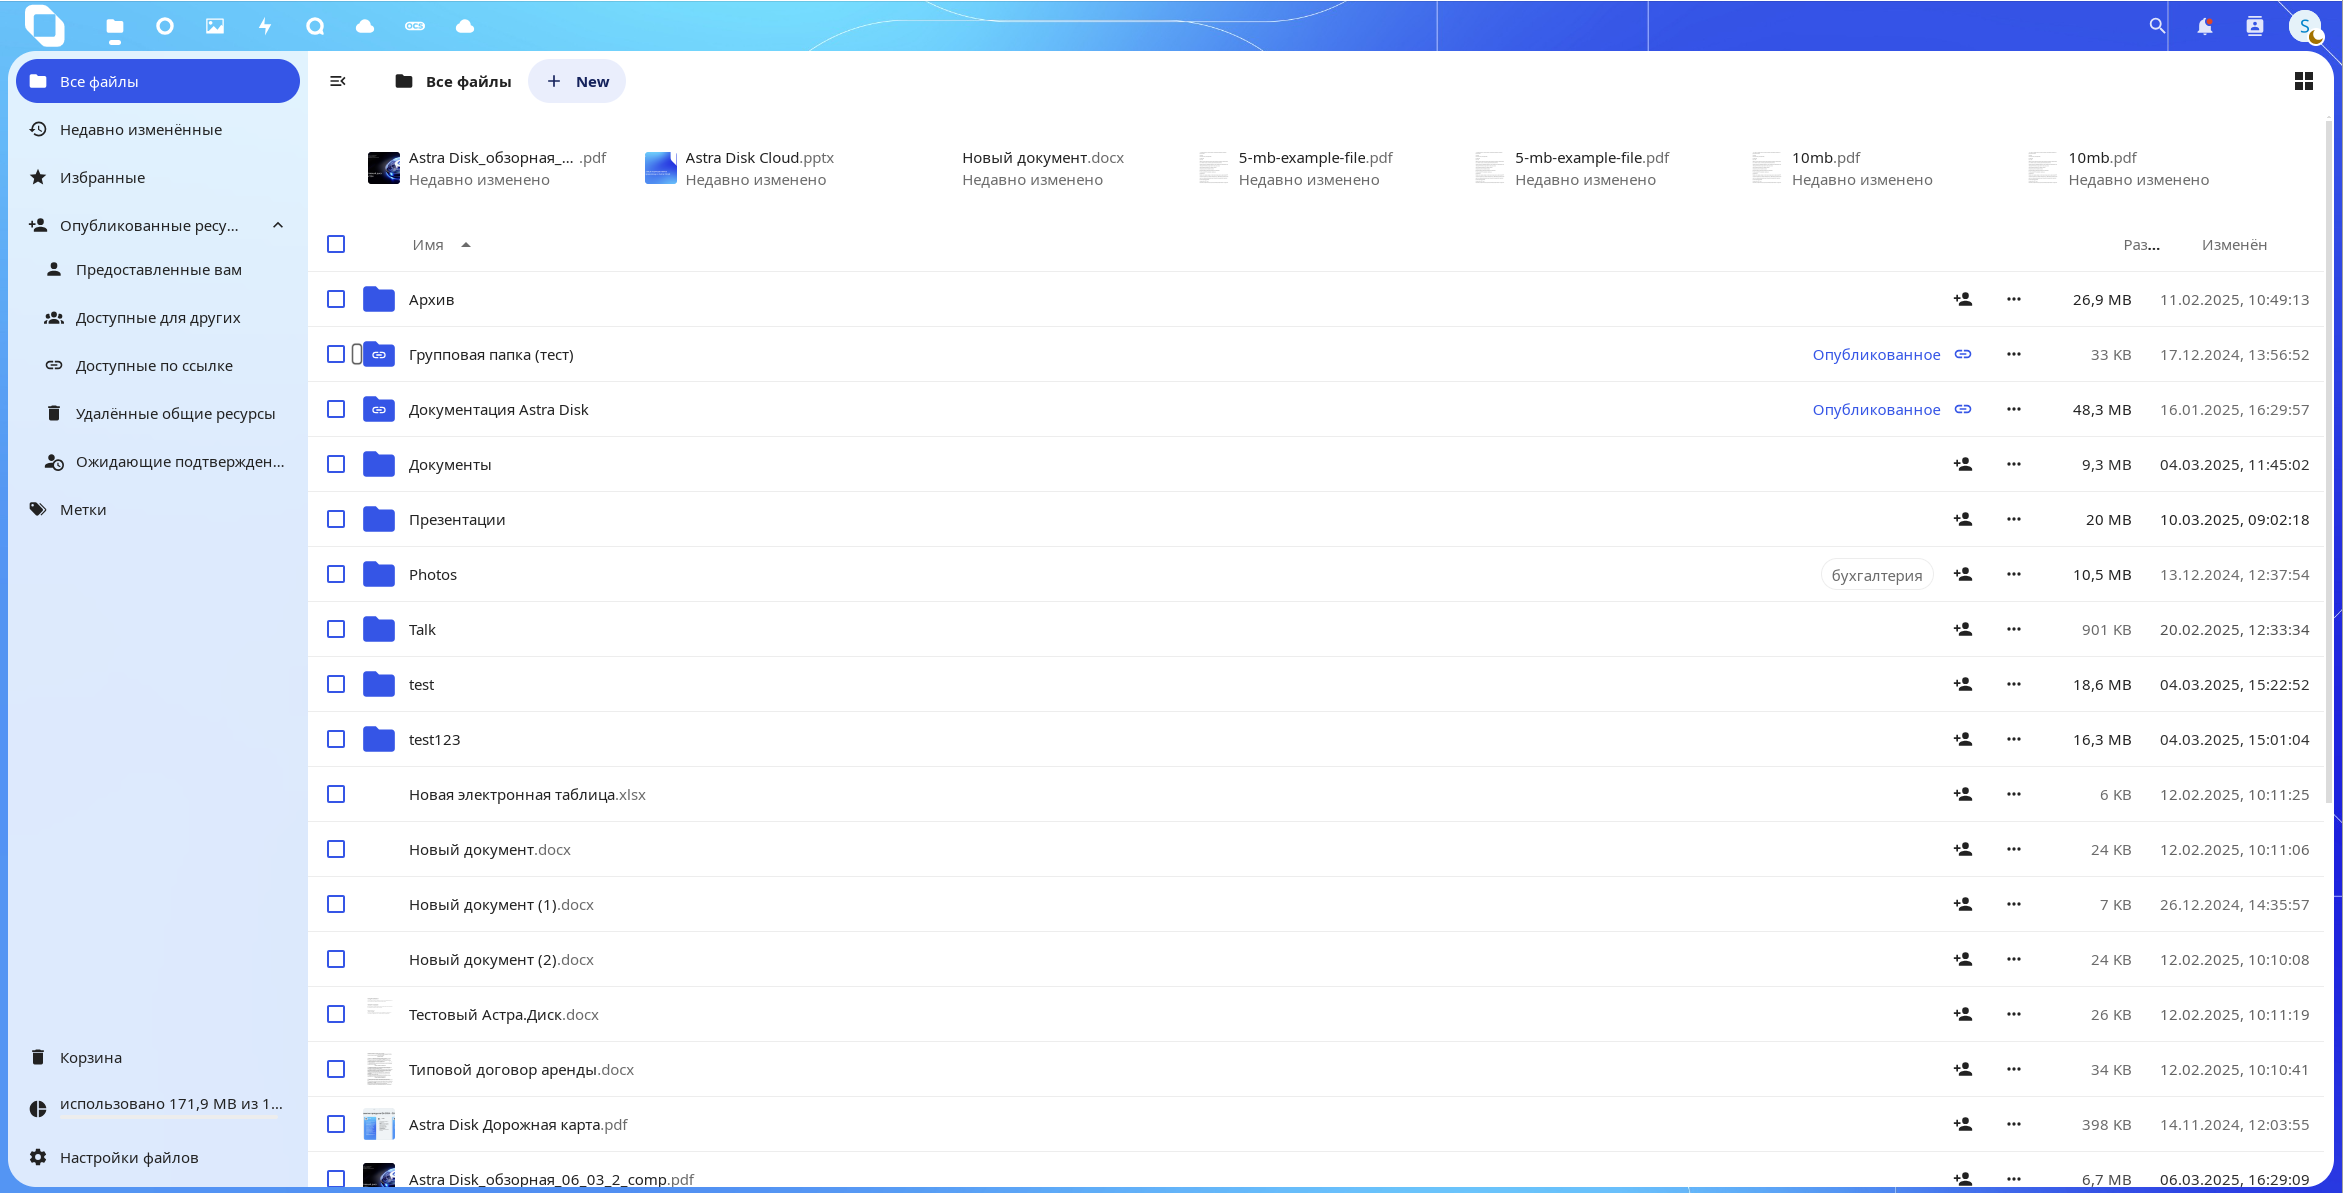Viewport: 2343px width, 1193px height.
Task: Click share icon for test123 folder
Action: pos(1963,739)
